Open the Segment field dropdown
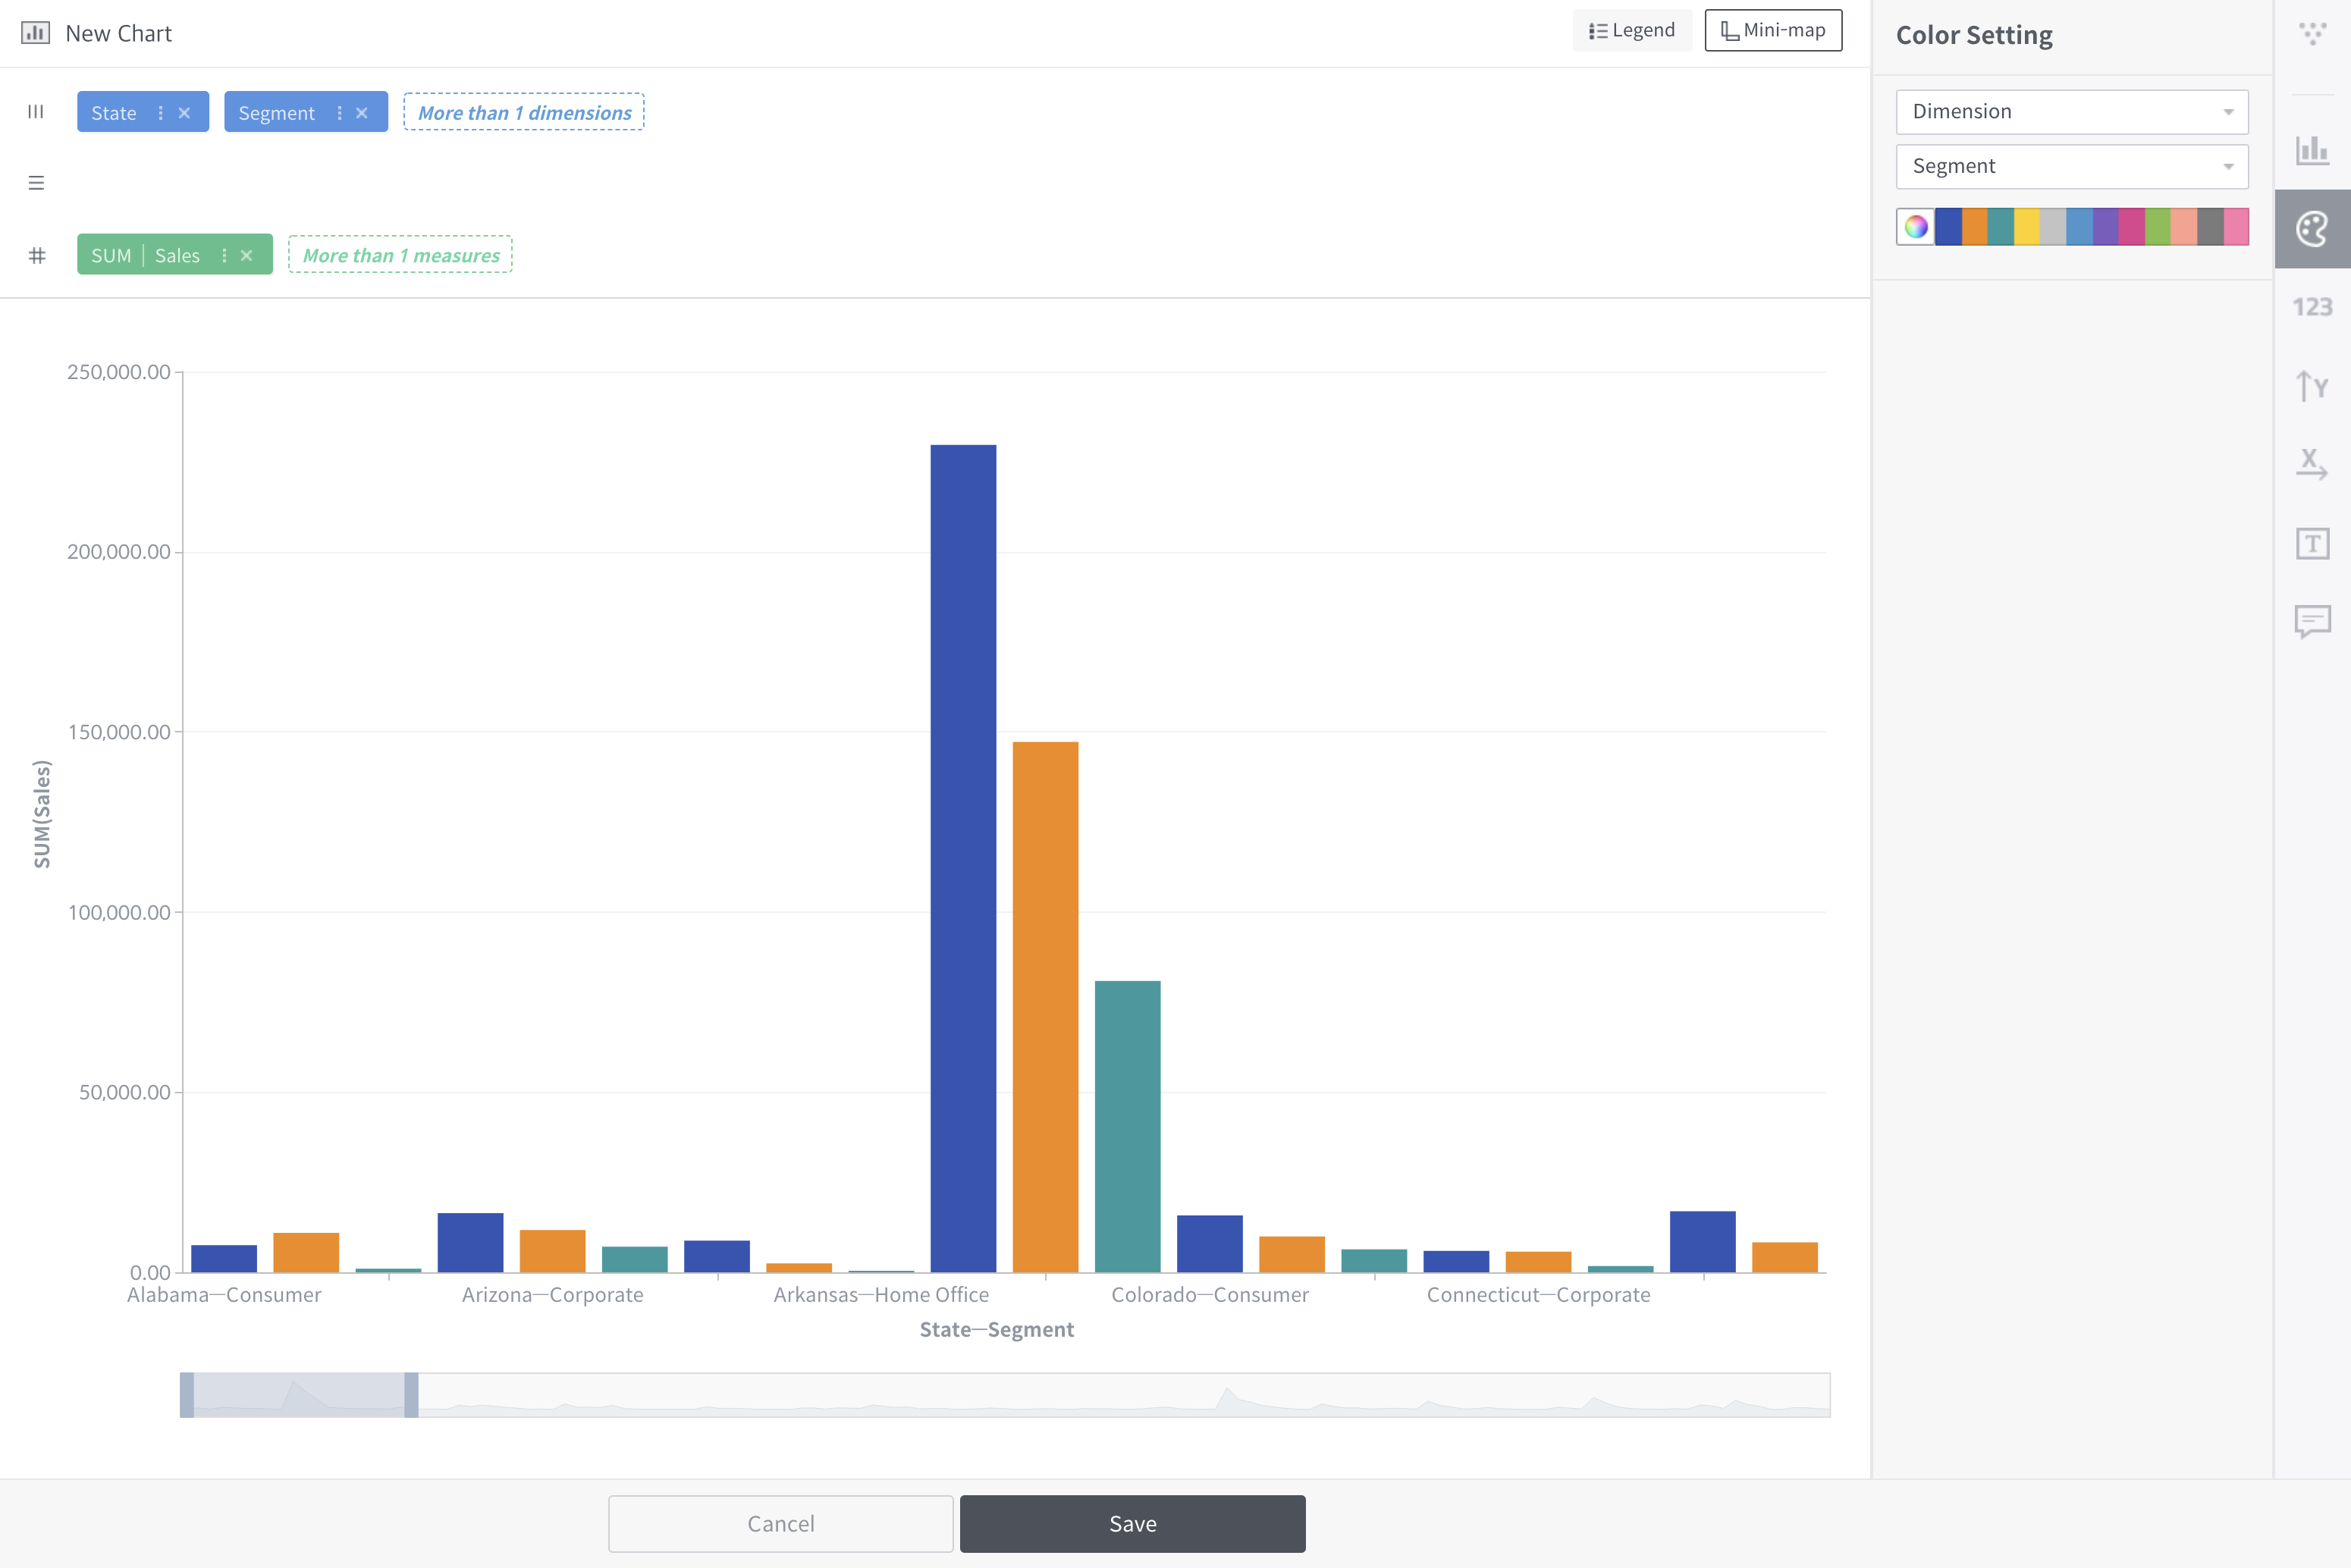Image resolution: width=2351 pixels, height=1568 pixels. tap(2071, 166)
